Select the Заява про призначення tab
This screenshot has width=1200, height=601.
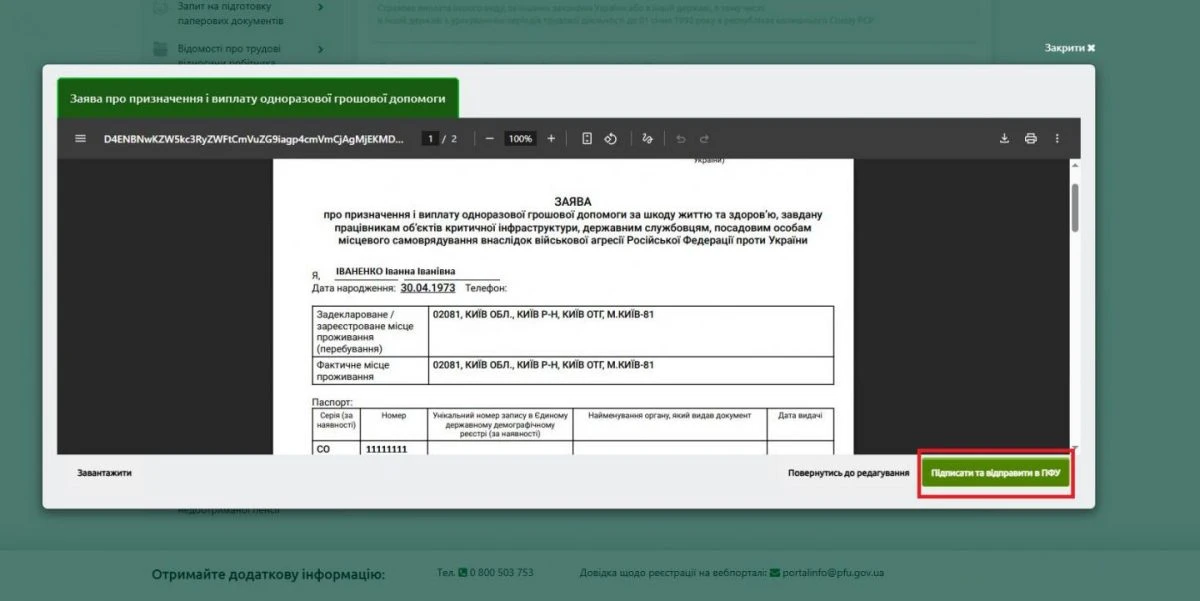[257, 99]
